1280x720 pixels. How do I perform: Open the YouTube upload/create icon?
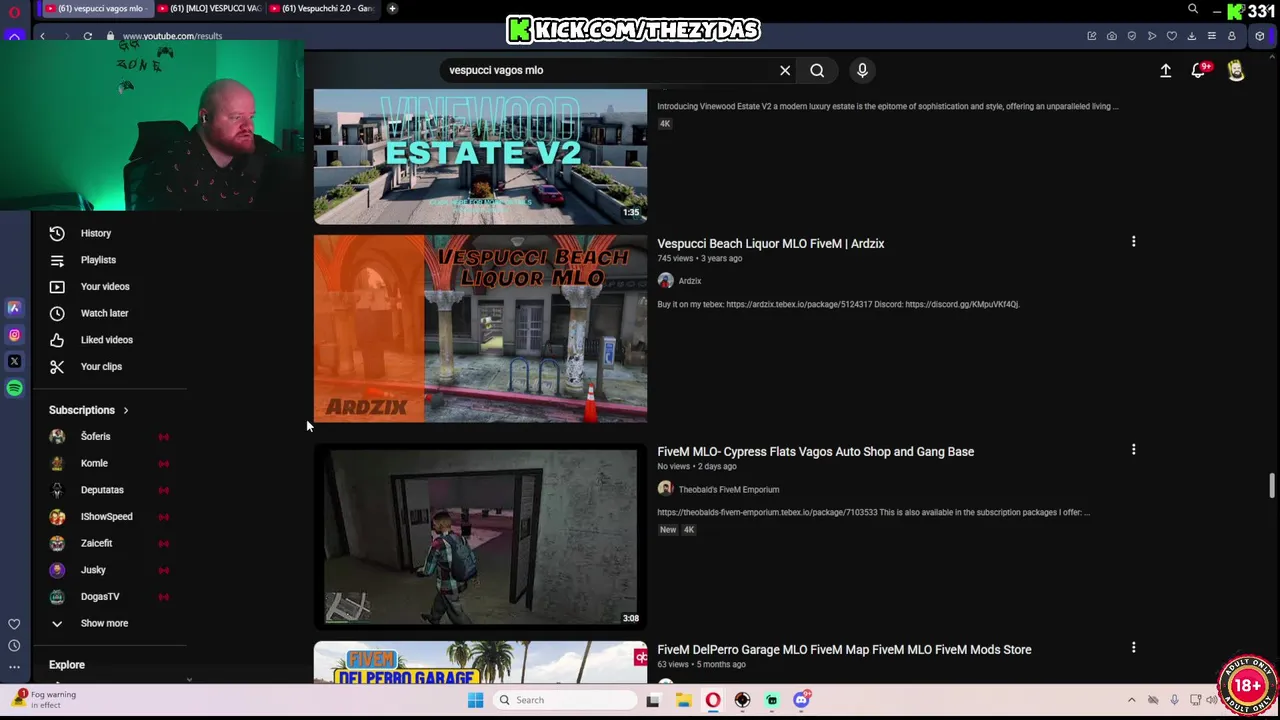(x=1165, y=70)
